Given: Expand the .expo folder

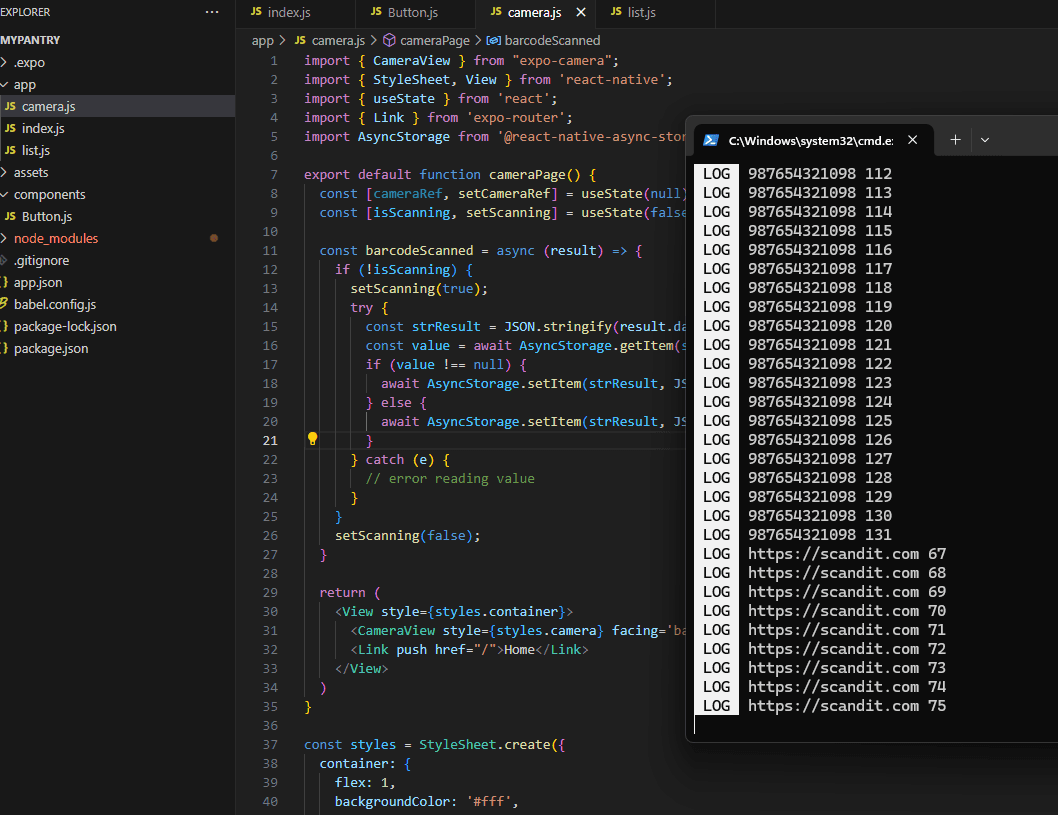Looking at the screenshot, I should (29, 63).
